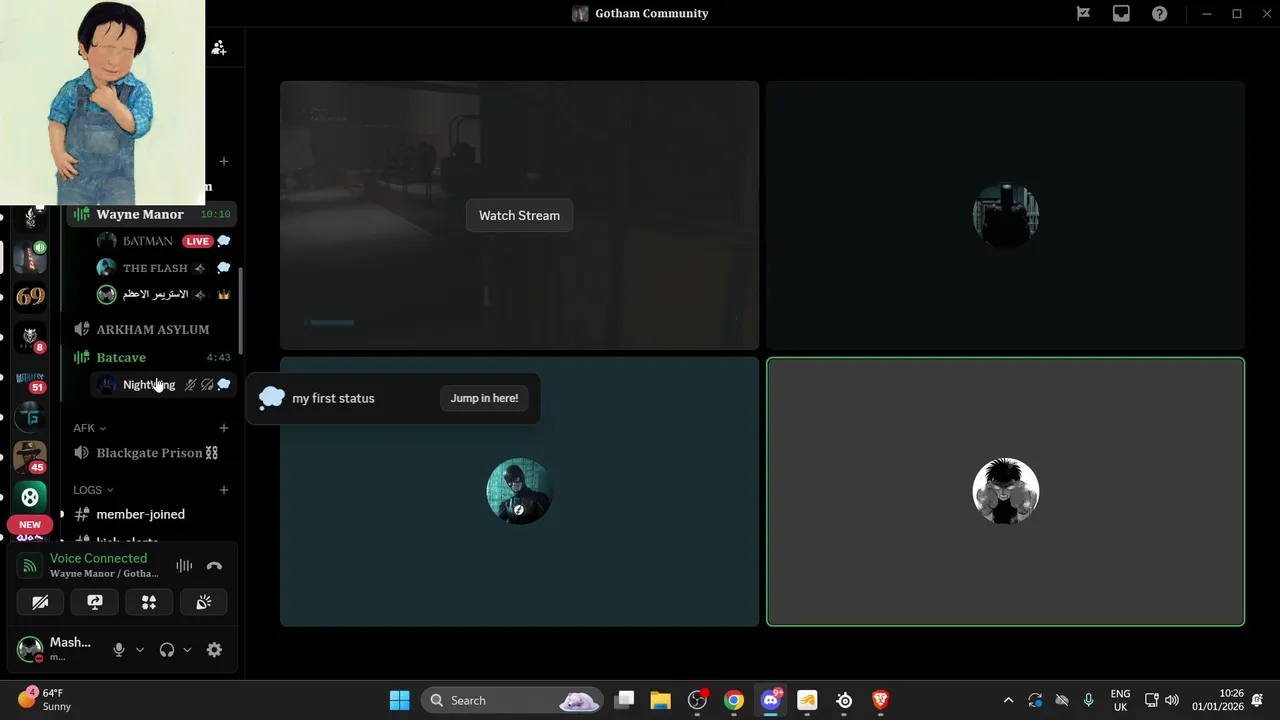
Task: Join the Blackgate Prison voice channel
Action: tap(150, 453)
